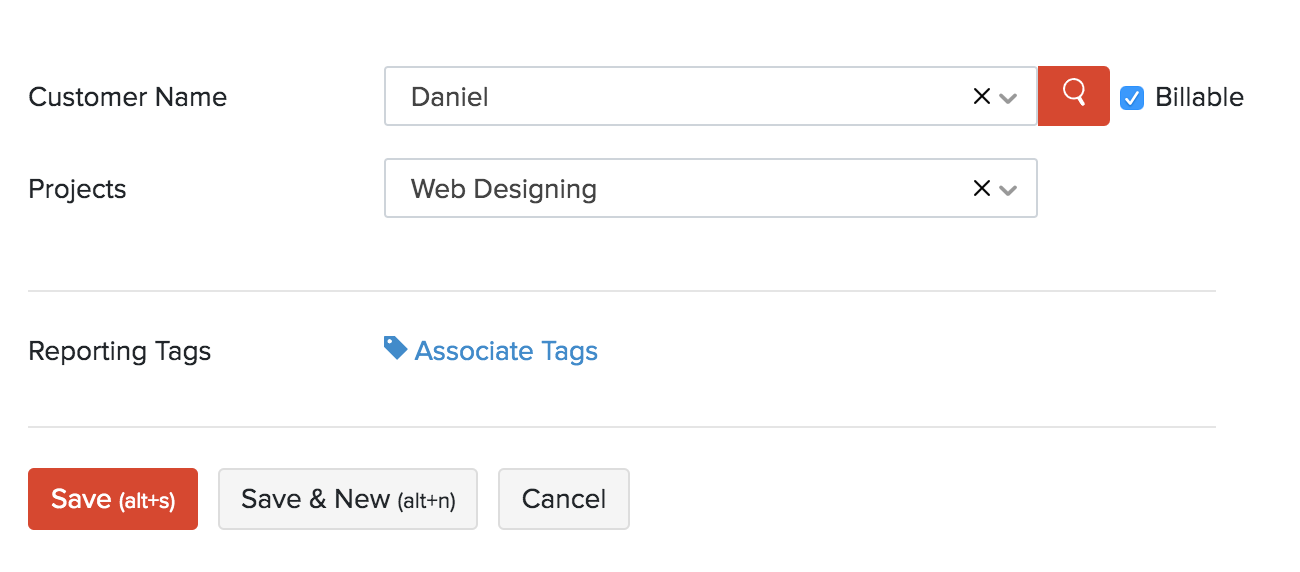Click the tag icon beside Associate Tags
Screen dimensions: 1300x572
point(395,348)
